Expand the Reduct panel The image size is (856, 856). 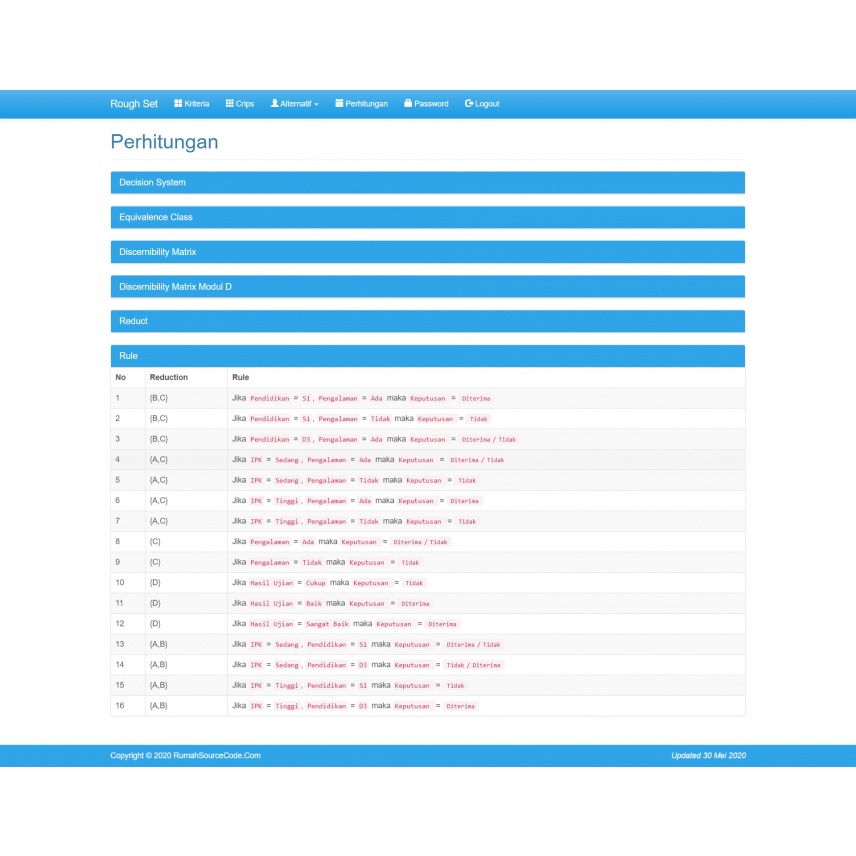click(427, 321)
